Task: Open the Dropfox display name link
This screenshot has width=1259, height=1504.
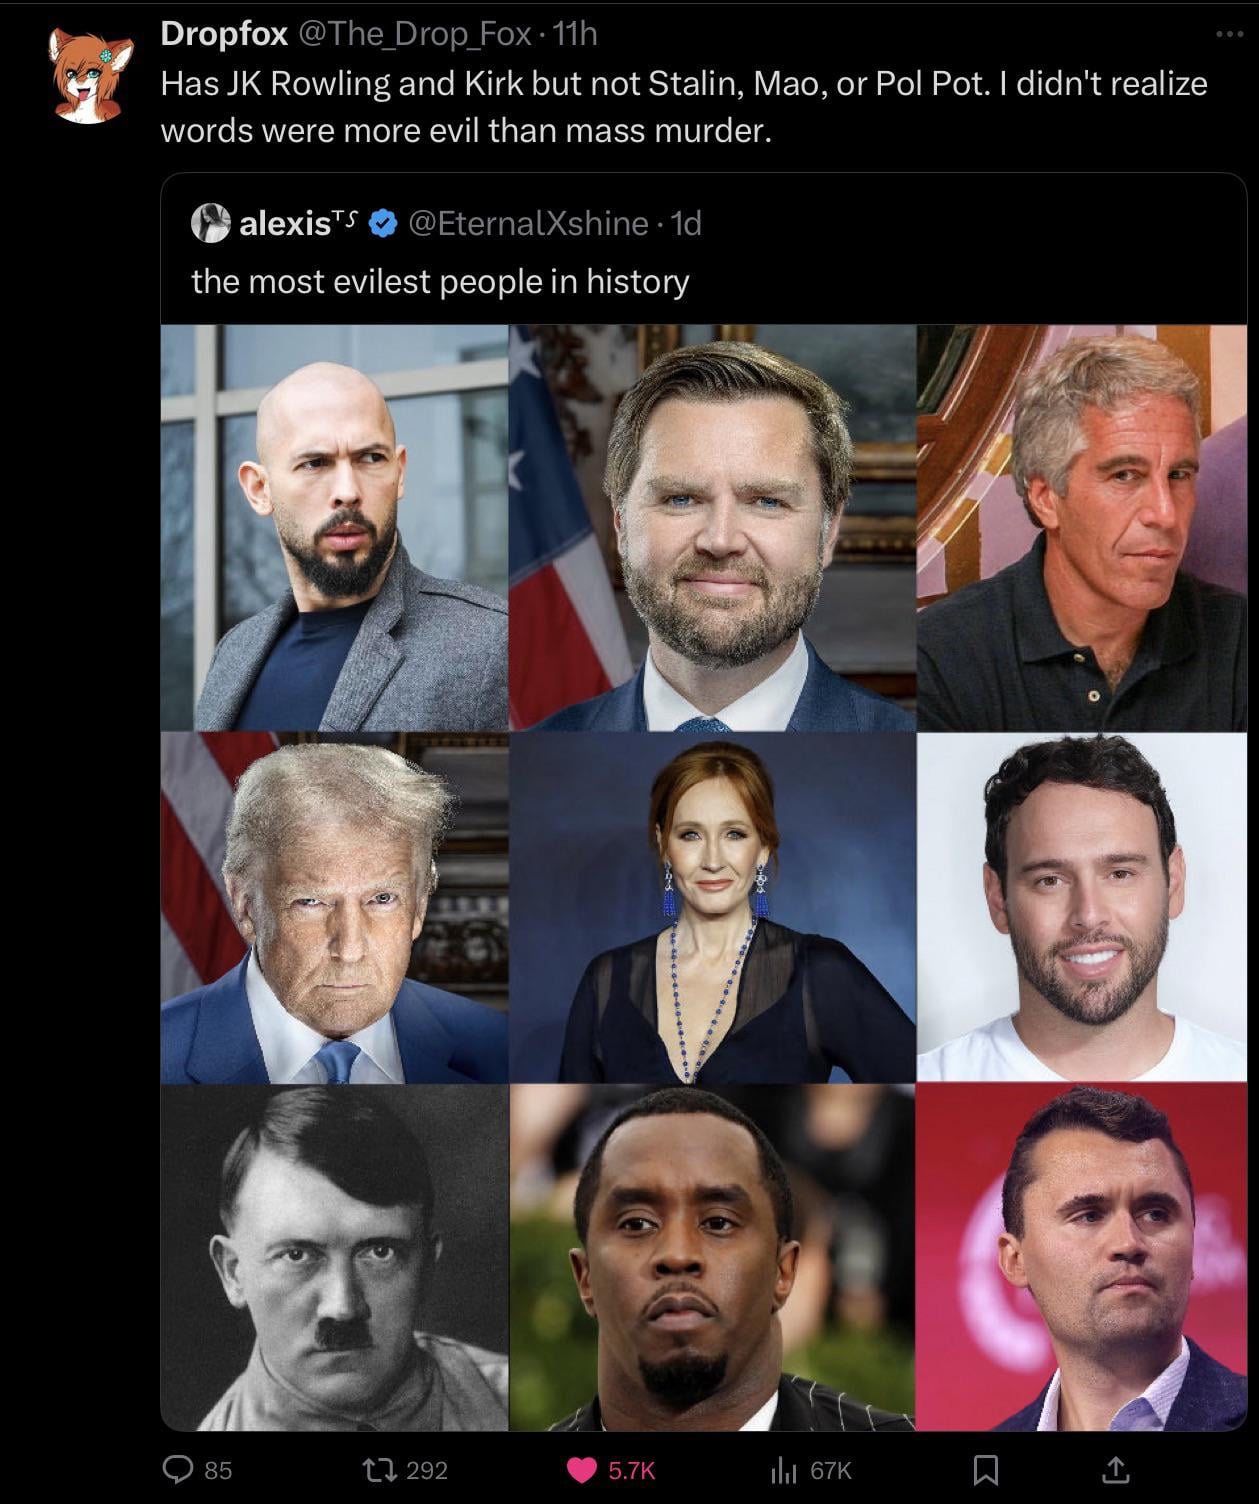Action: (x=224, y=34)
